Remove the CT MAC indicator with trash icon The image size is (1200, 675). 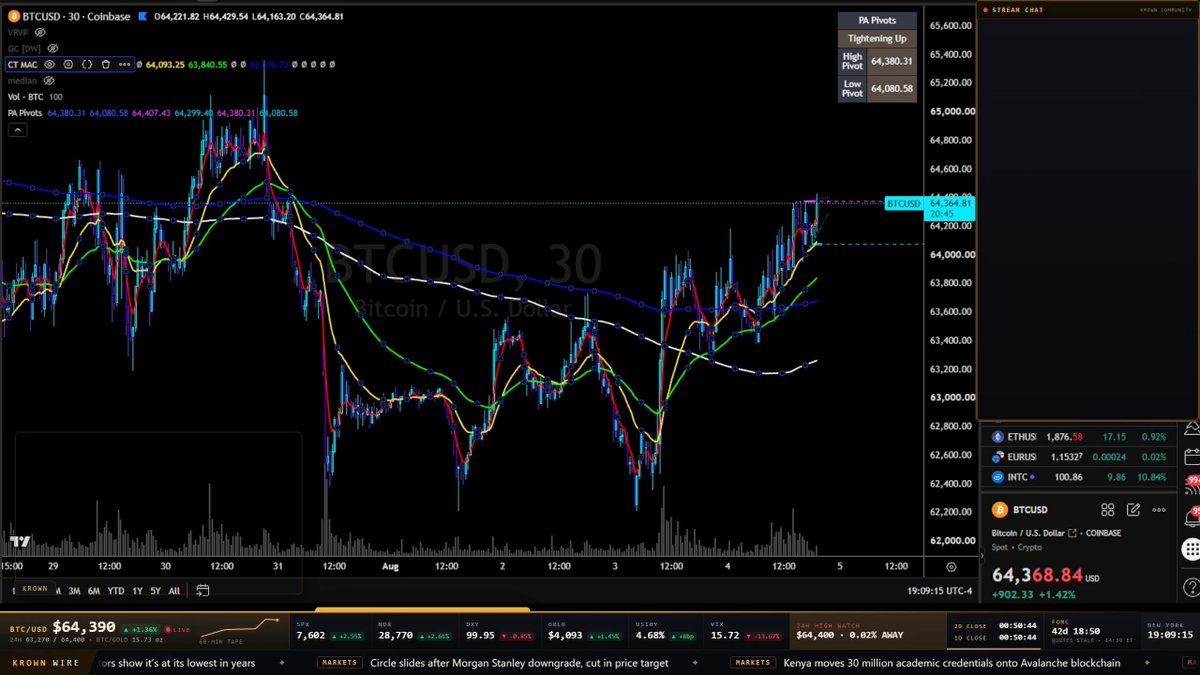pyautogui.click(x=105, y=64)
